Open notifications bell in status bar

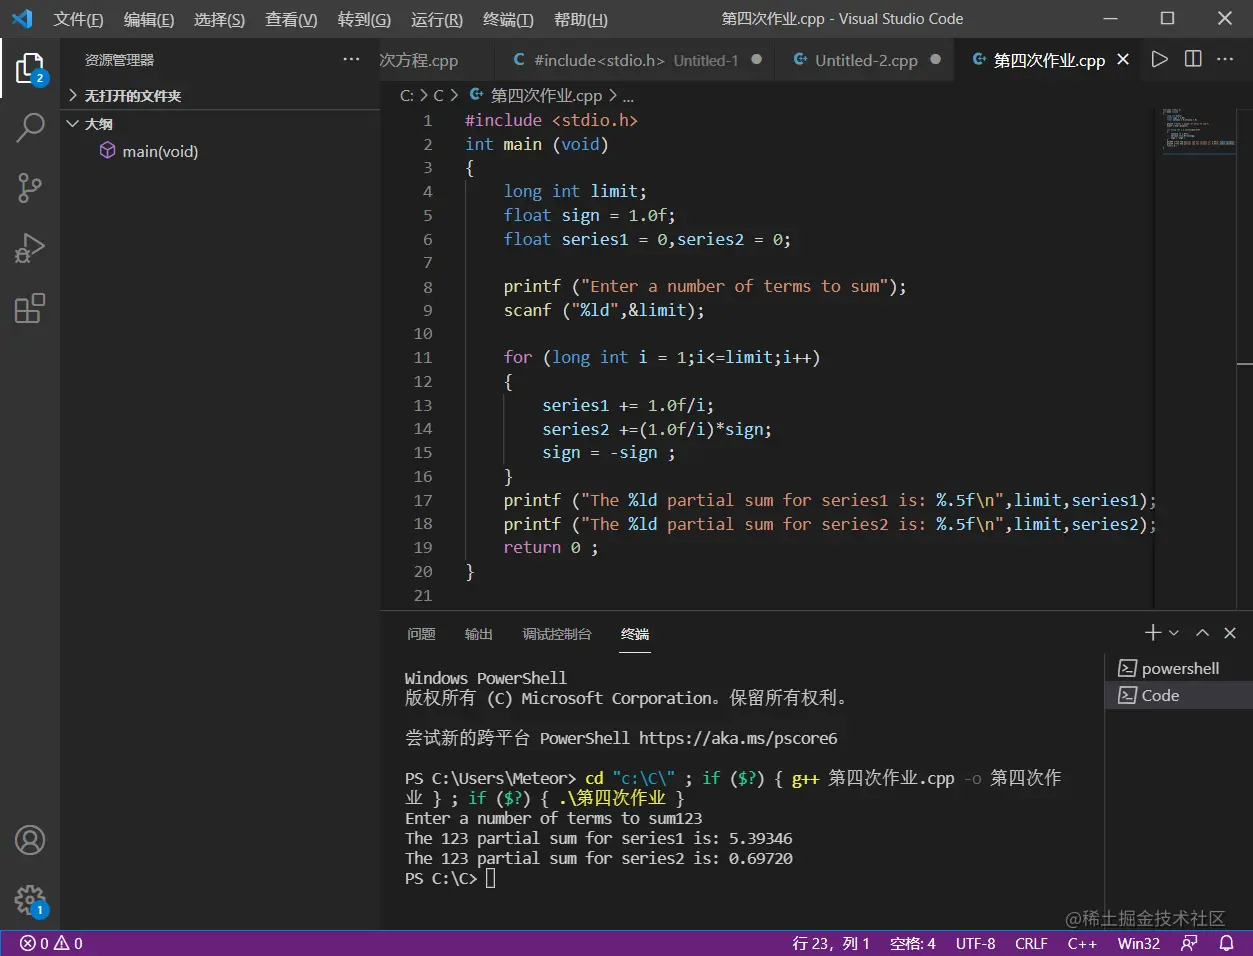click(1226, 943)
